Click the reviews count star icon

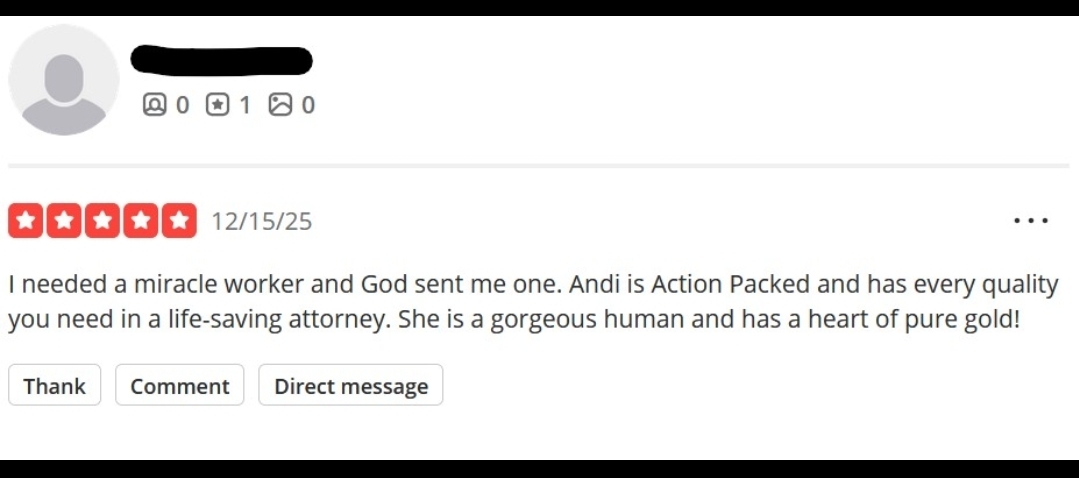click(x=217, y=104)
